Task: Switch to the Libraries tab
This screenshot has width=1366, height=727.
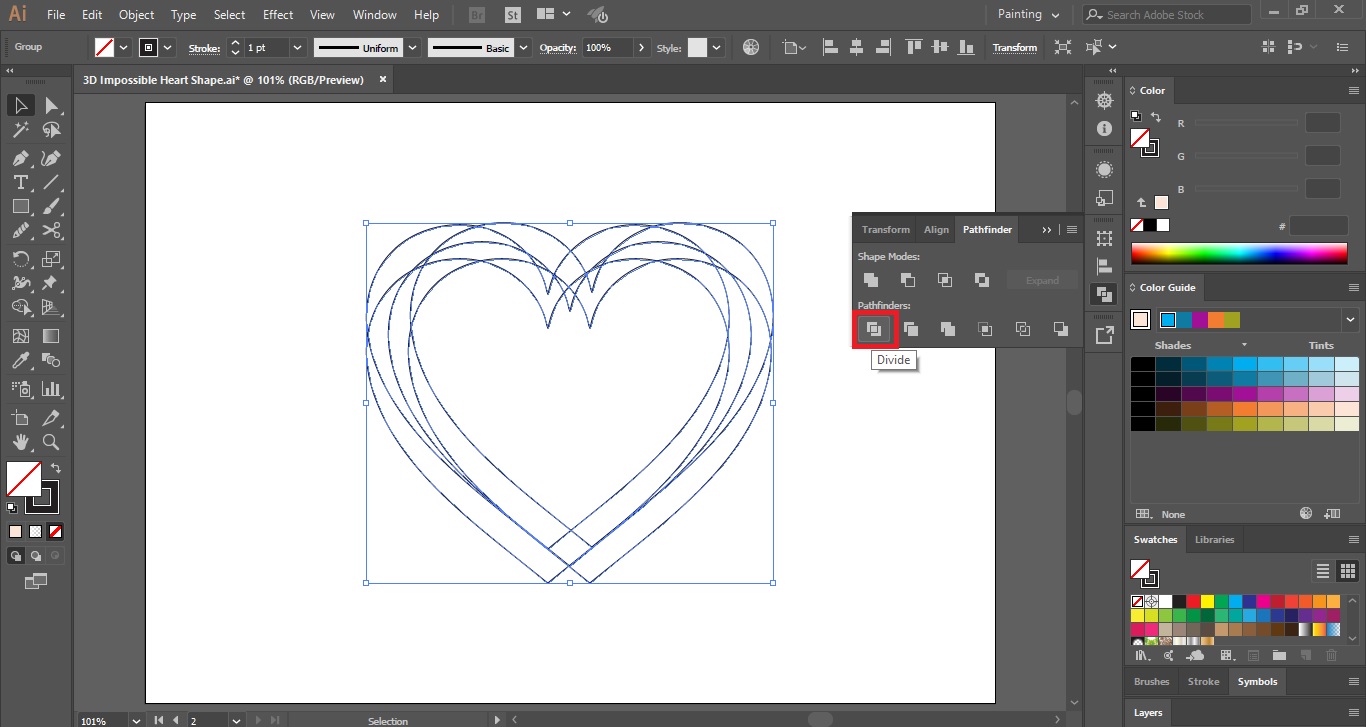Action: tap(1214, 539)
